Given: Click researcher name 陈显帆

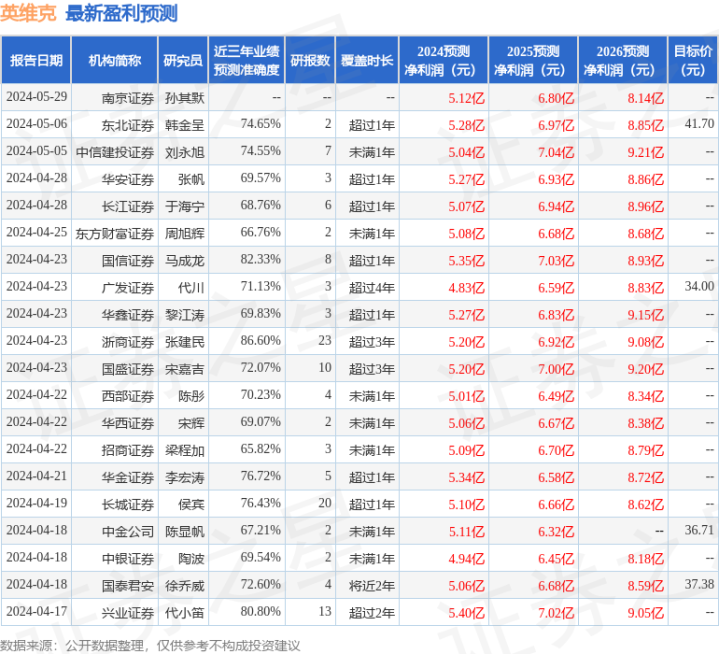Looking at the screenshot, I should point(185,531).
